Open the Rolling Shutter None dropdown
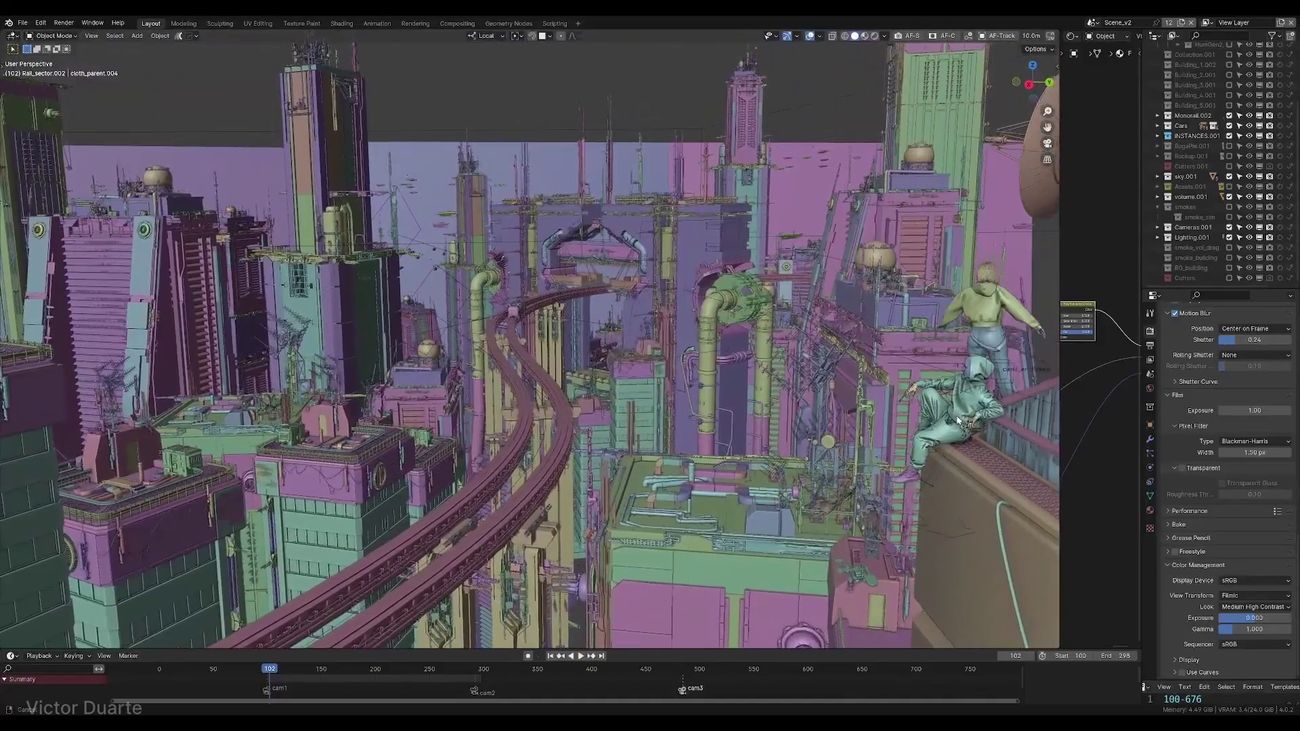 point(1255,354)
